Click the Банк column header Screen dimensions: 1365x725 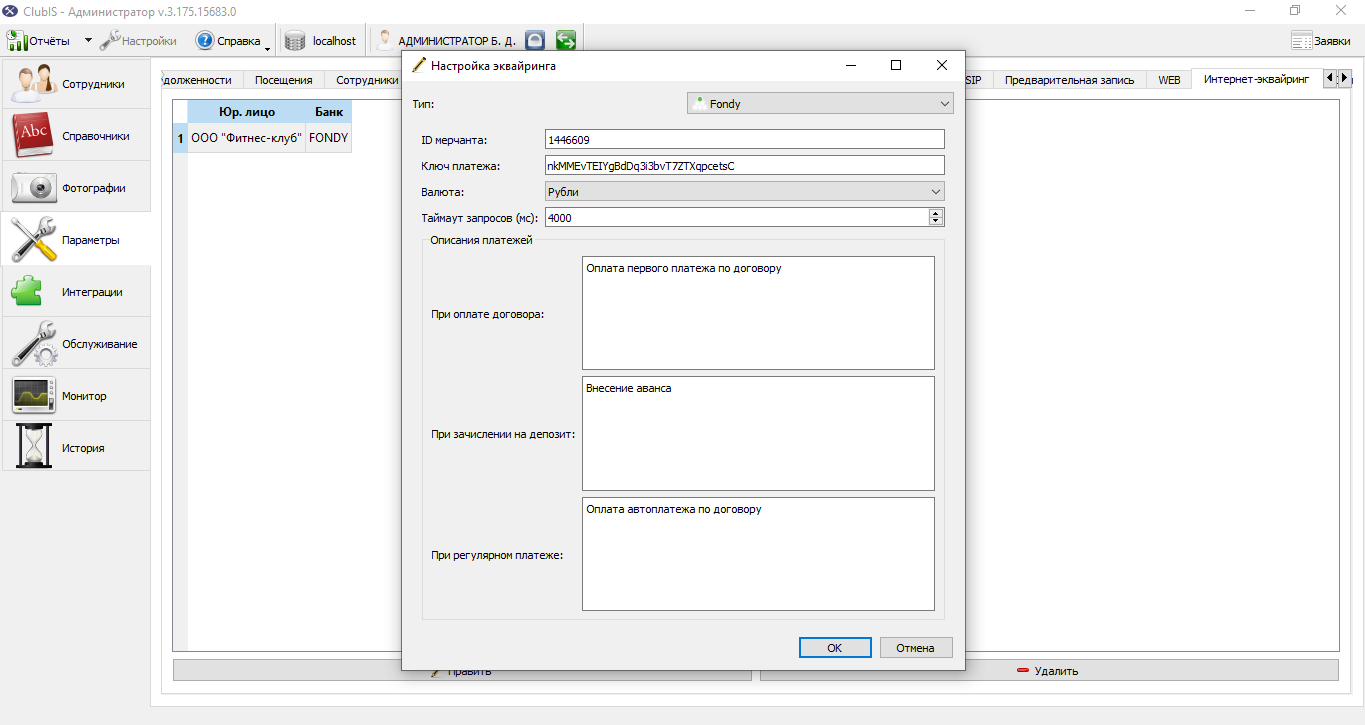coord(329,112)
